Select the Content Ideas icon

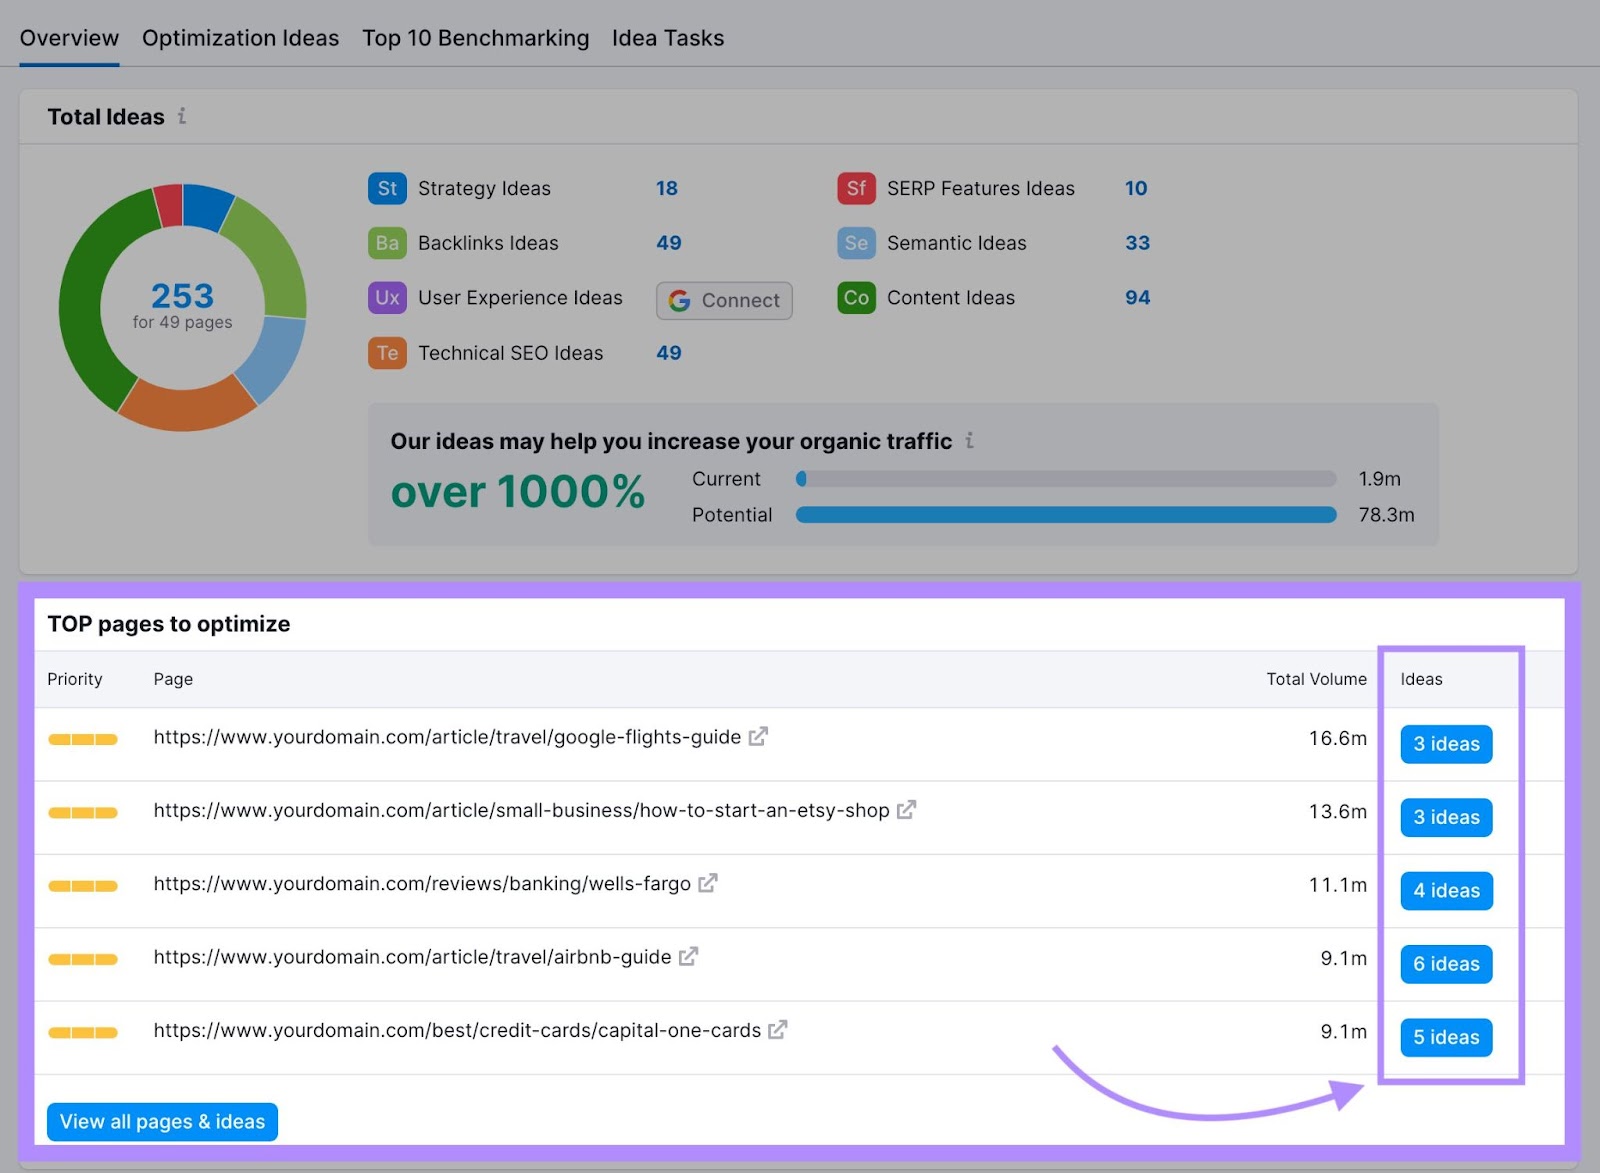point(856,298)
